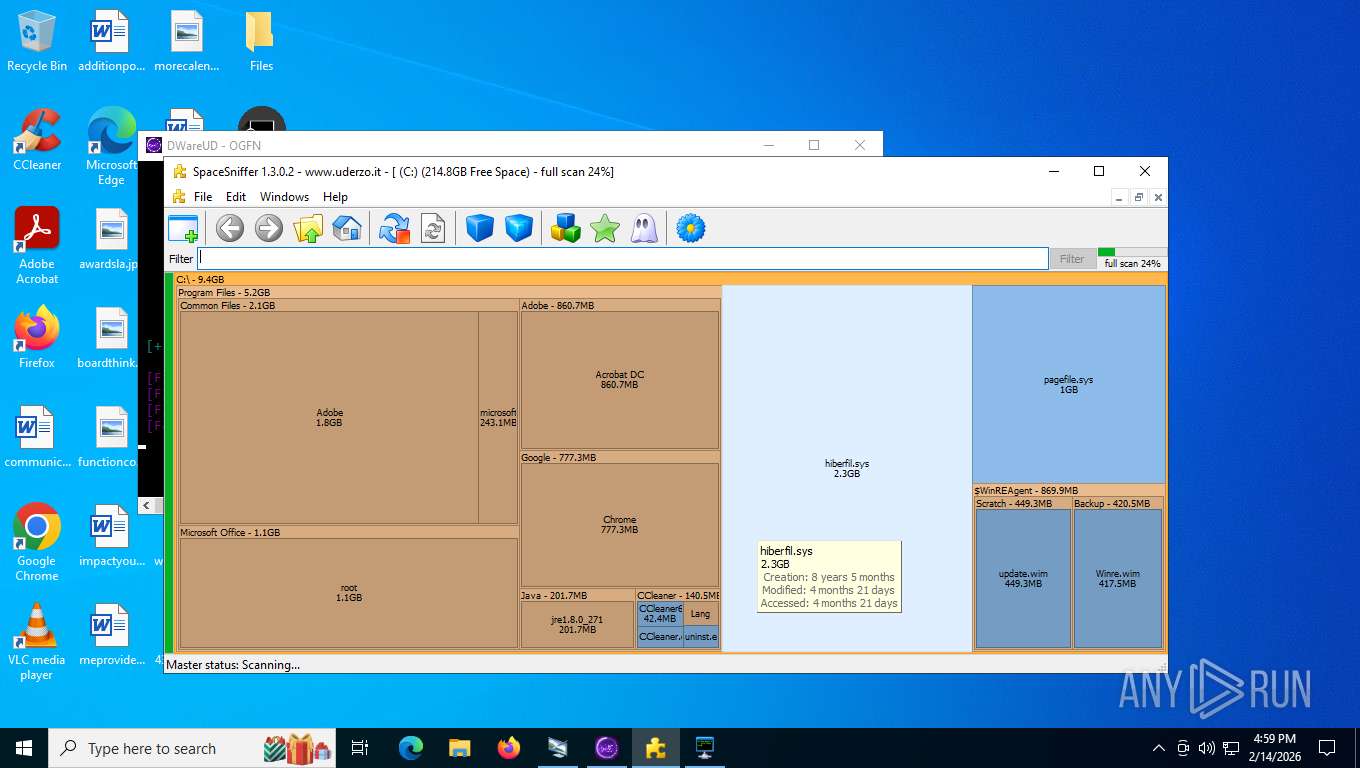Select the root 1.1GB block
This screenshot has height=768, width=1360.
(x=349, y=593)
